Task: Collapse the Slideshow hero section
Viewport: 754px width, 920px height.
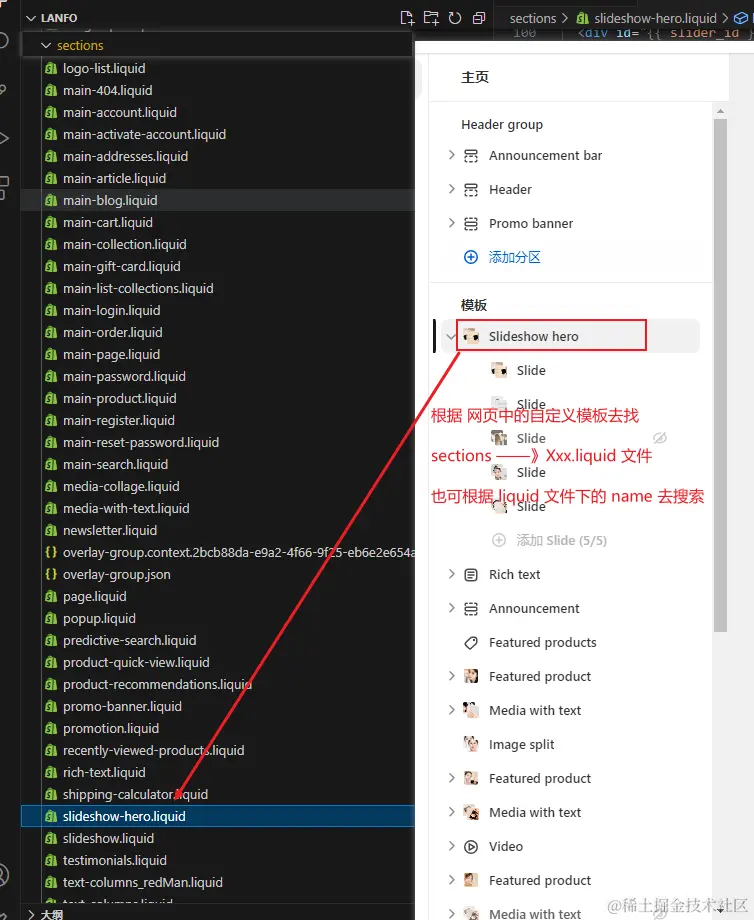Action: [x=451, y=336]
